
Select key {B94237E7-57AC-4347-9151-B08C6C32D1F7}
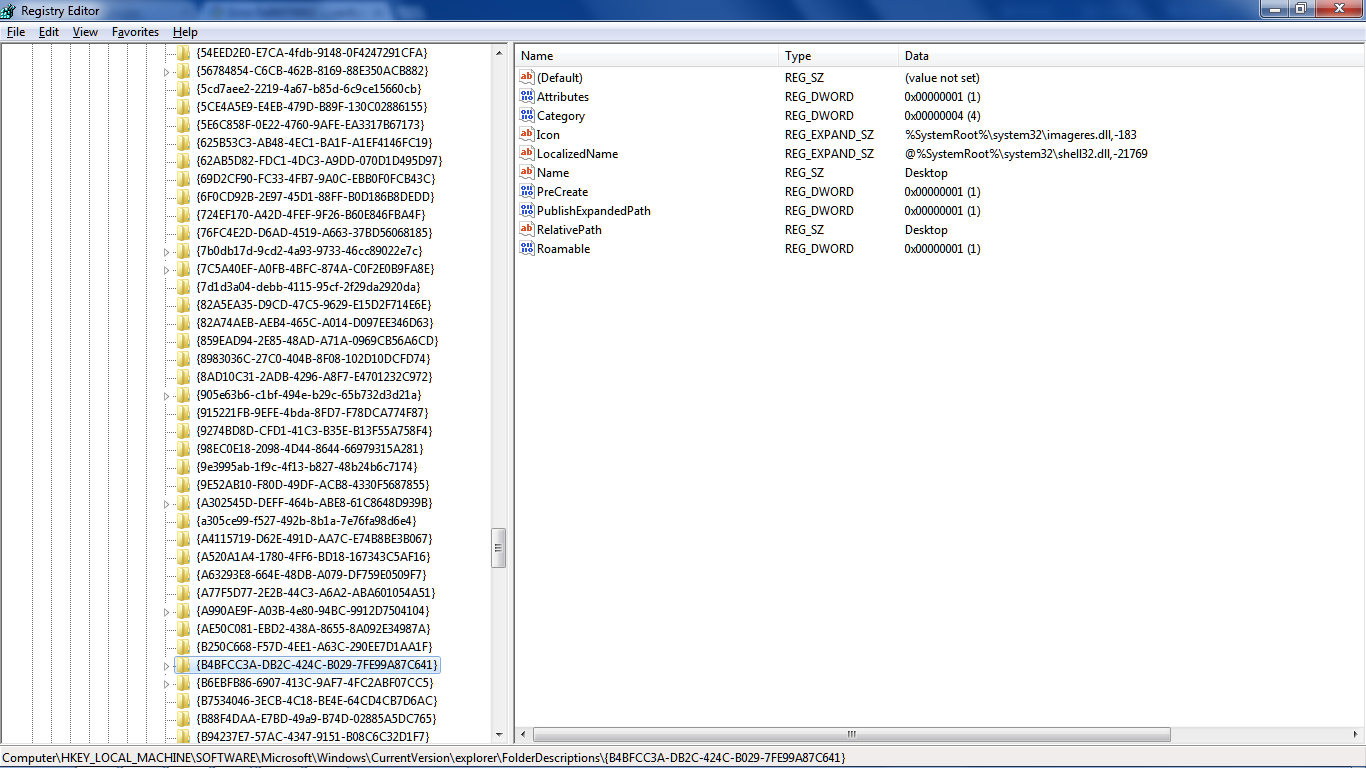pos(313,736)
